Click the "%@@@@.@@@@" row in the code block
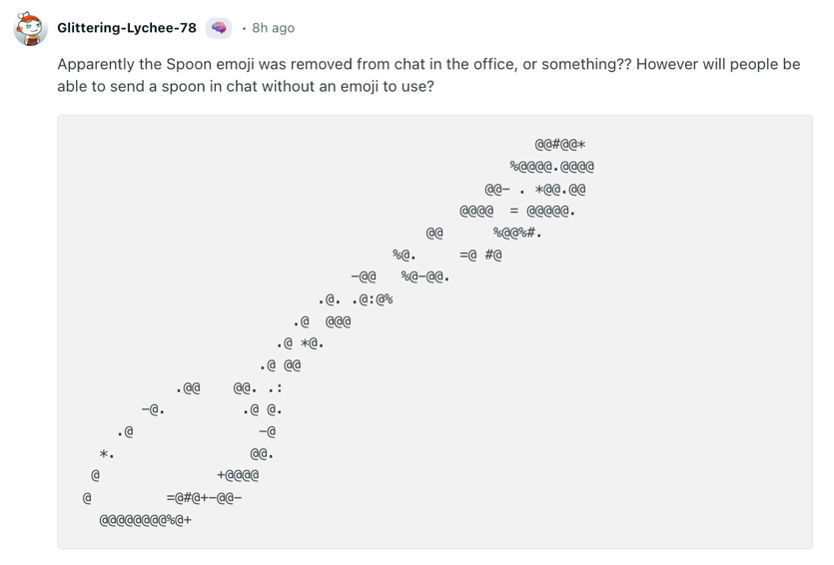834x565 pixels. (x=552, y=166)
